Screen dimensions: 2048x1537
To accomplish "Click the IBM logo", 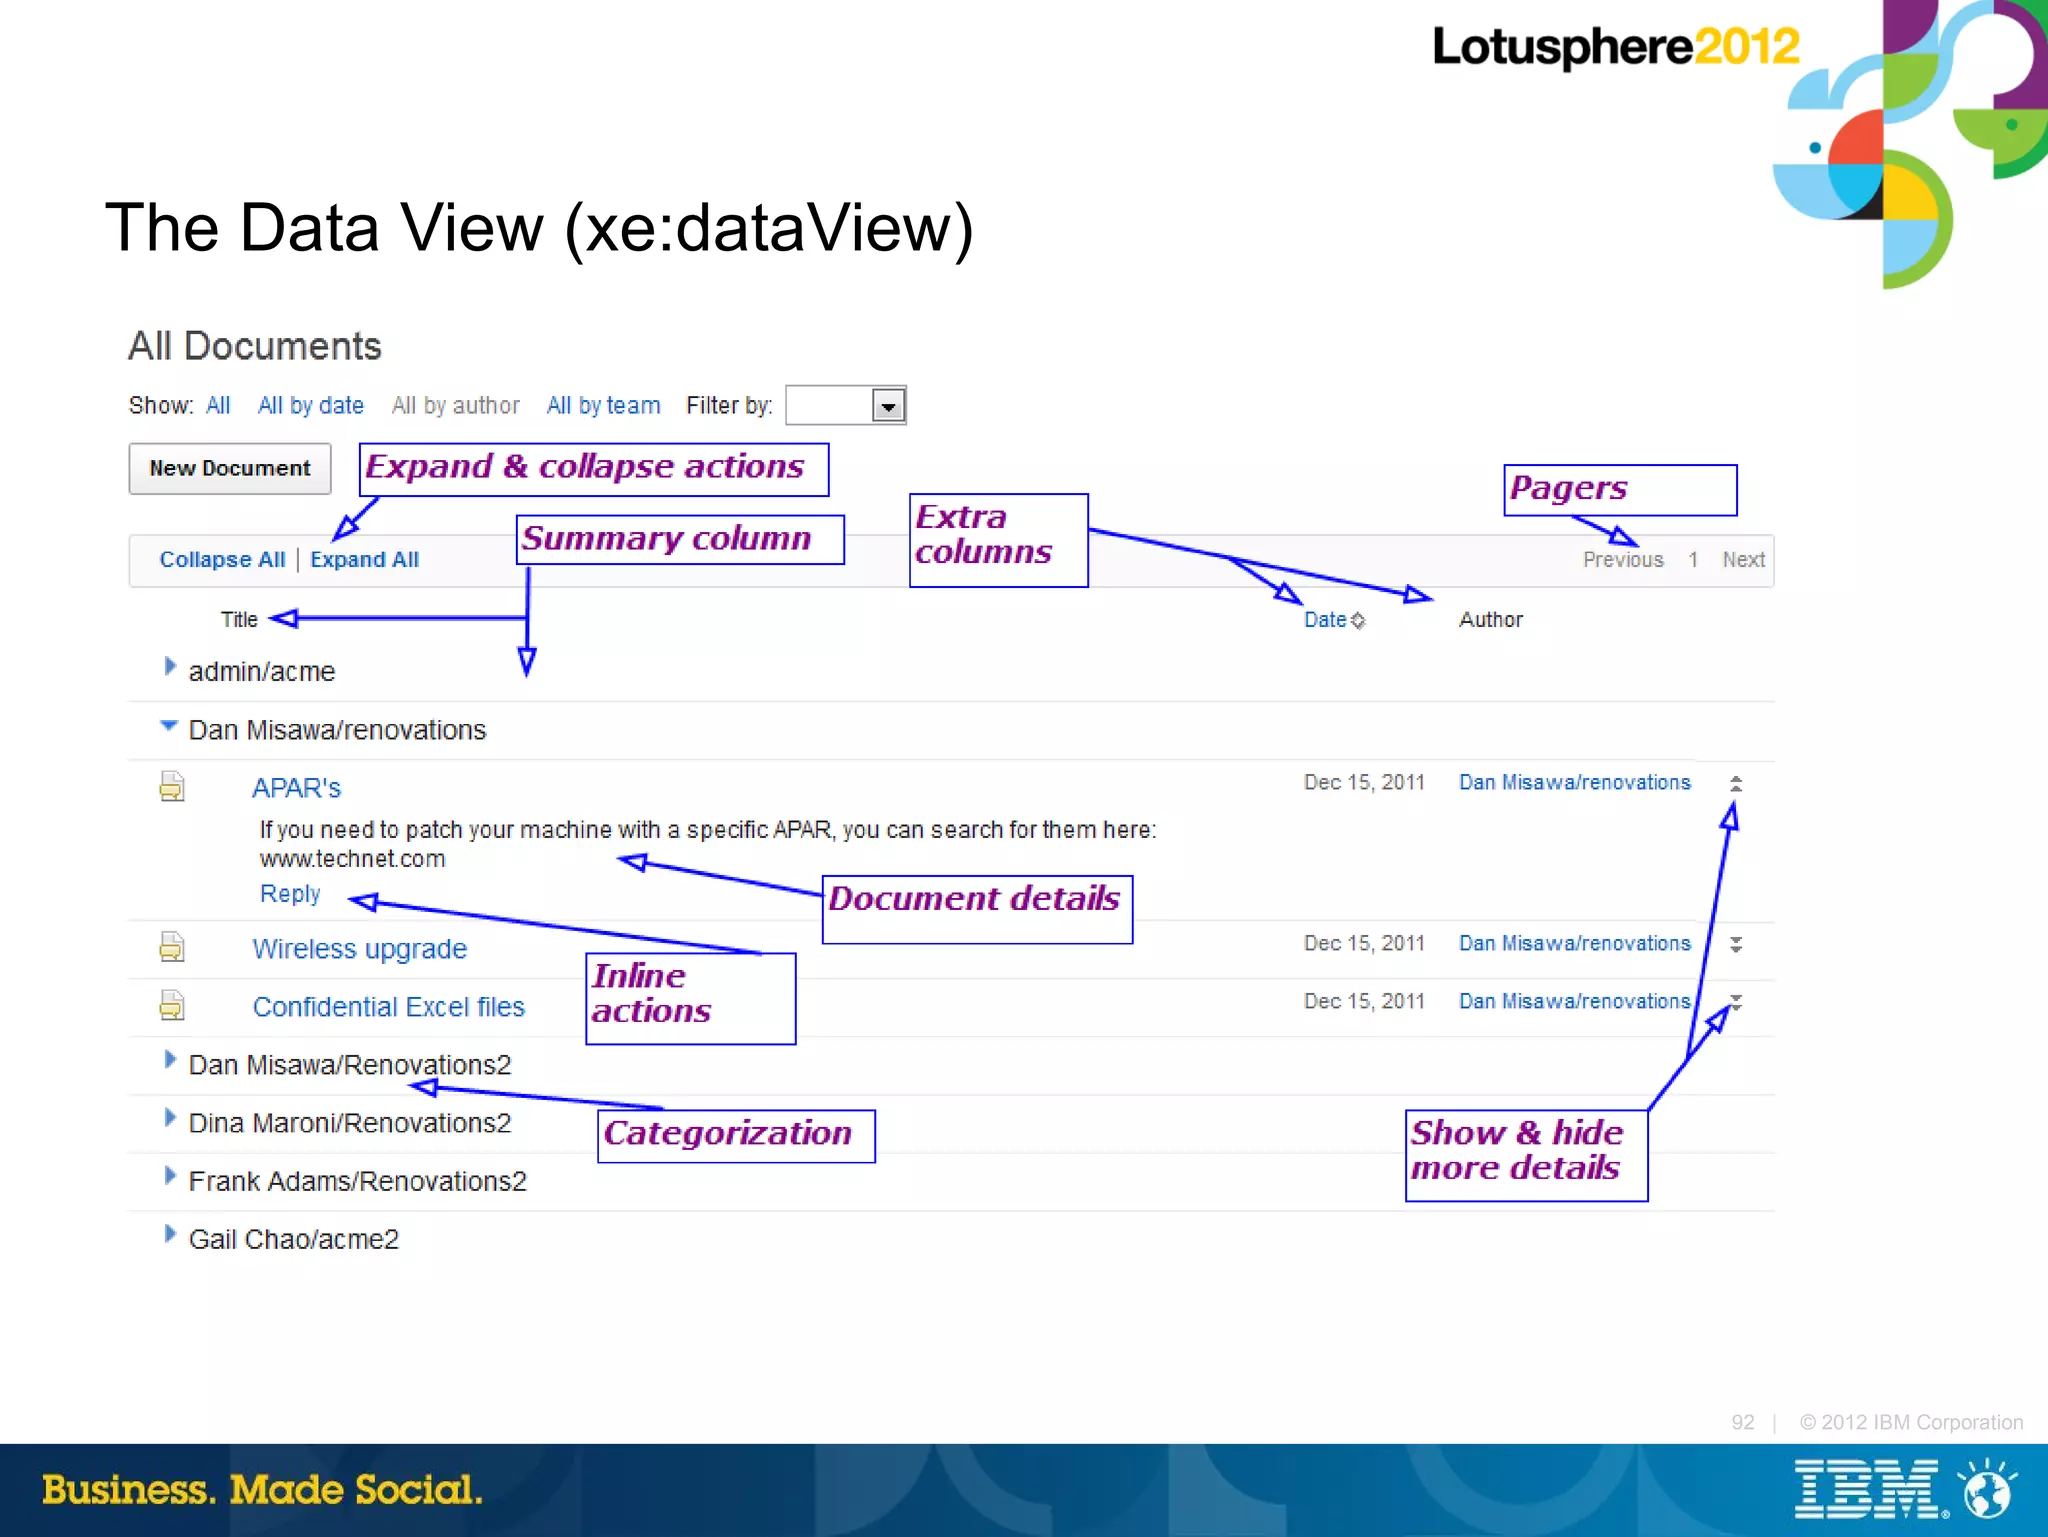I will click(1869, 1489).
